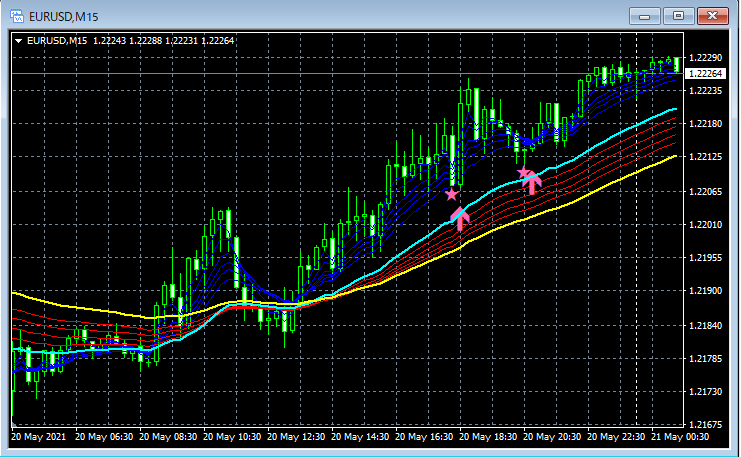The image size is (741, 457).
Task: Click the time axis label 20 May 18:30
Action: 488,437
